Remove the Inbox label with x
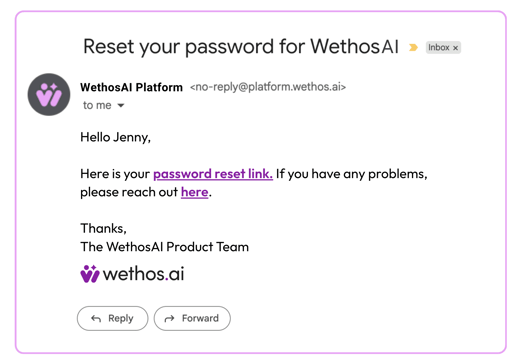525x364 pixels. [x=455, y=48]
